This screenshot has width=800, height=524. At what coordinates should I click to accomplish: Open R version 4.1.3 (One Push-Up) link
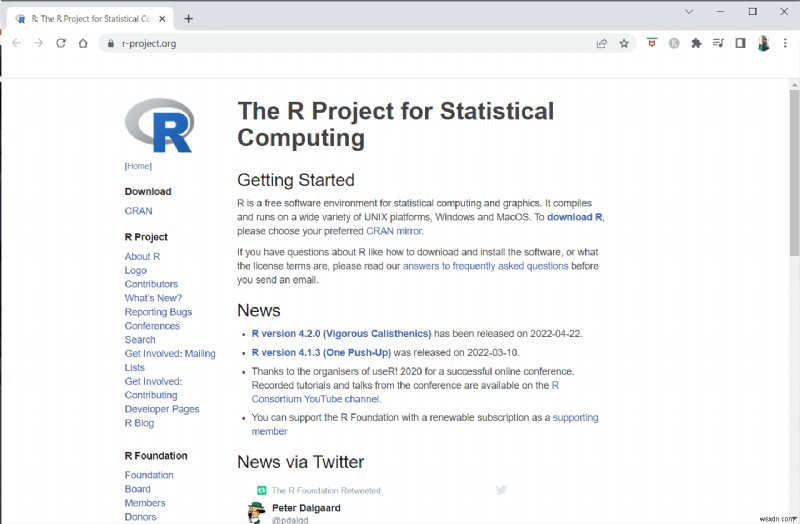click(x=321, y=353)
